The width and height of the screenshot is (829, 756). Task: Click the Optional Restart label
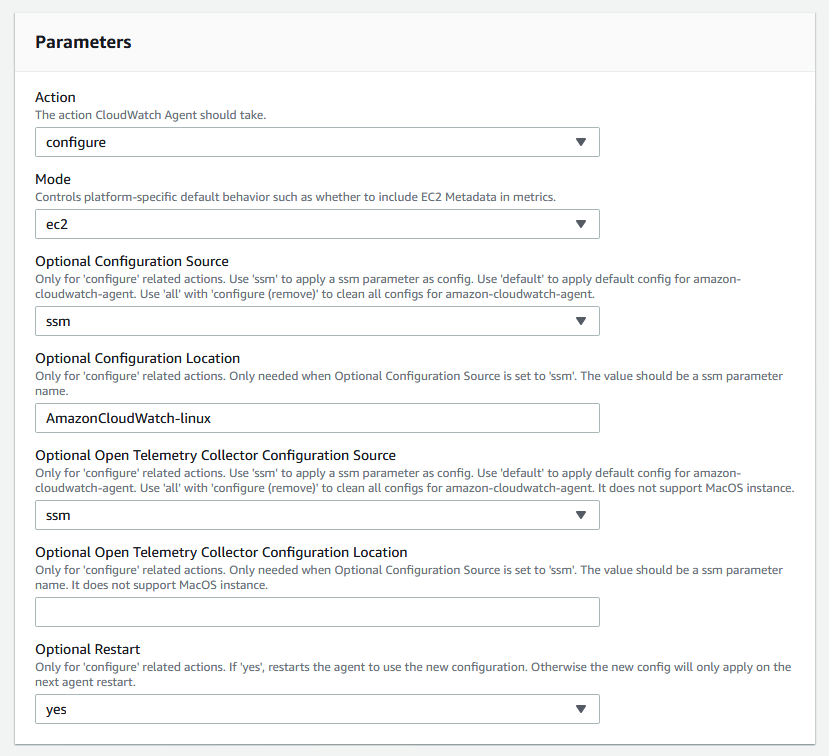[x=88, y=649]
